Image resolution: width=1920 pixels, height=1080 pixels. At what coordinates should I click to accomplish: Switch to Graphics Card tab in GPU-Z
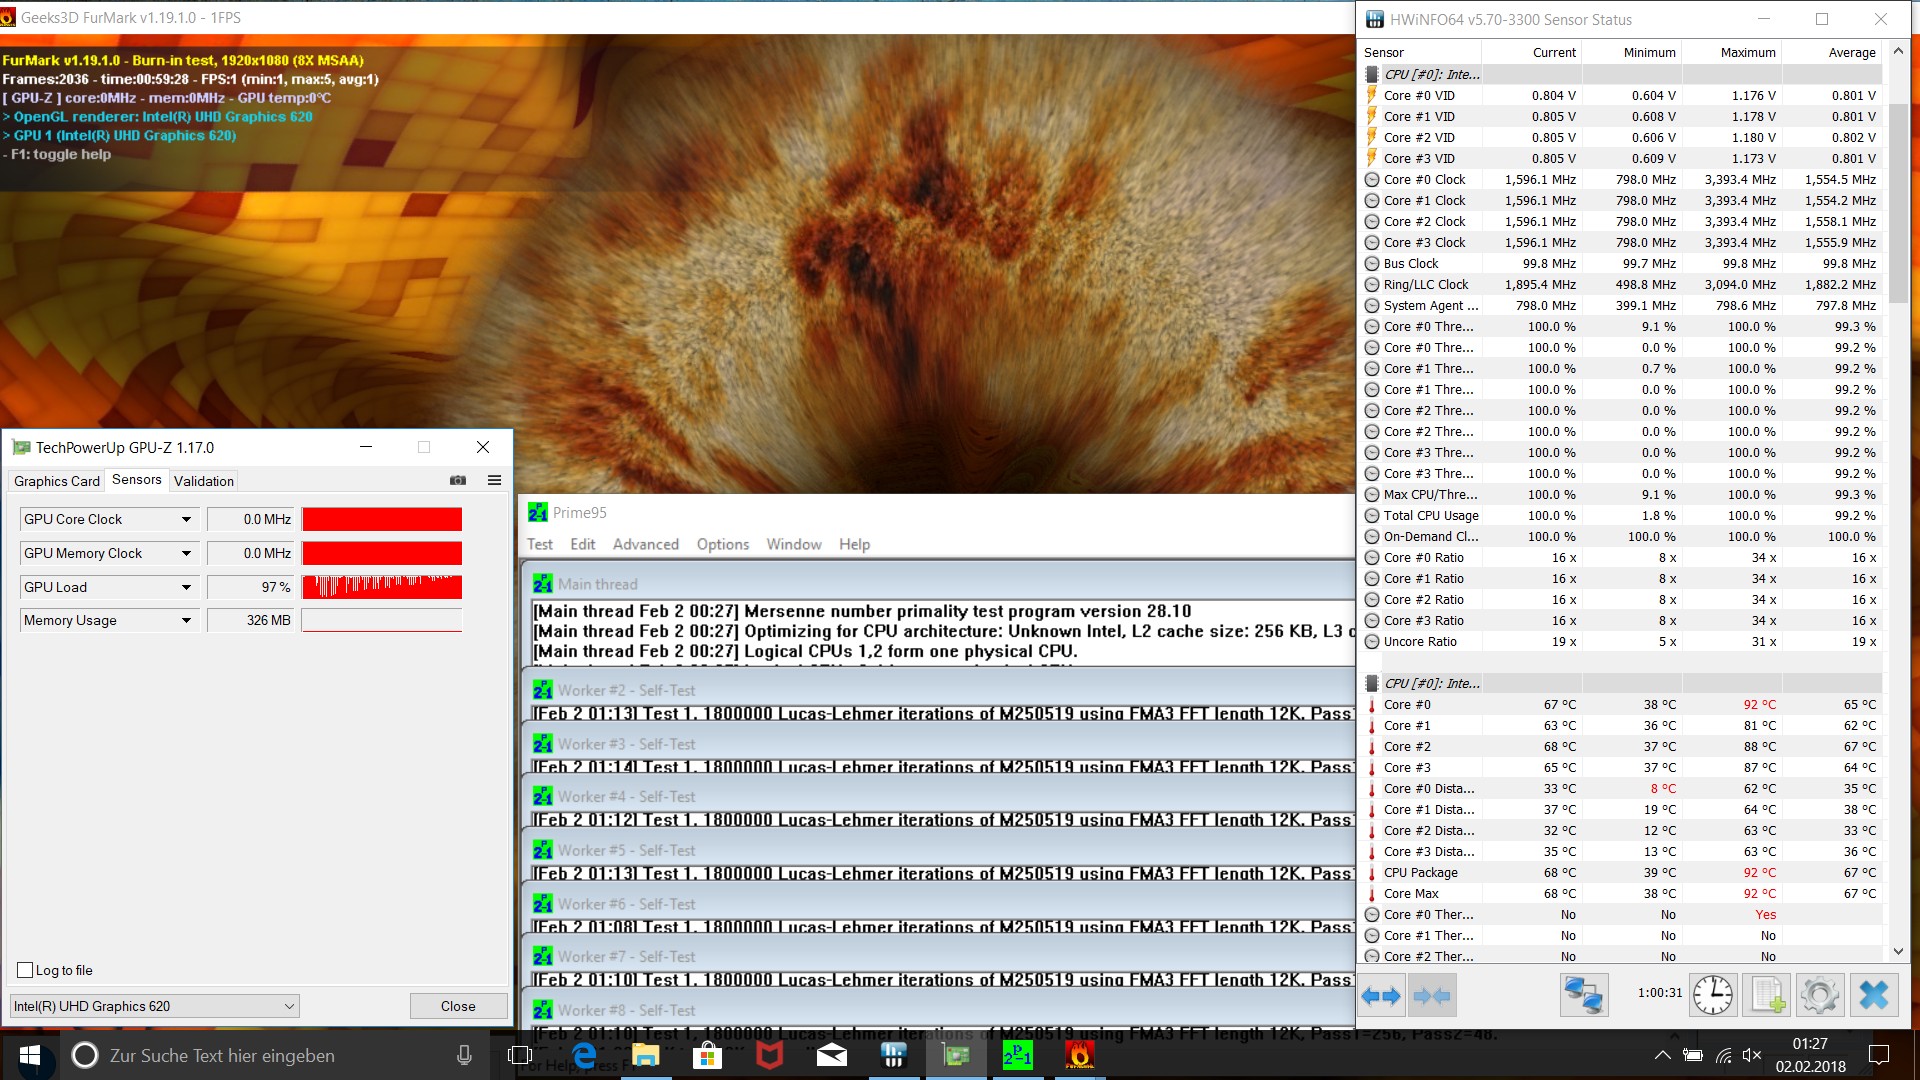[57, 481]
